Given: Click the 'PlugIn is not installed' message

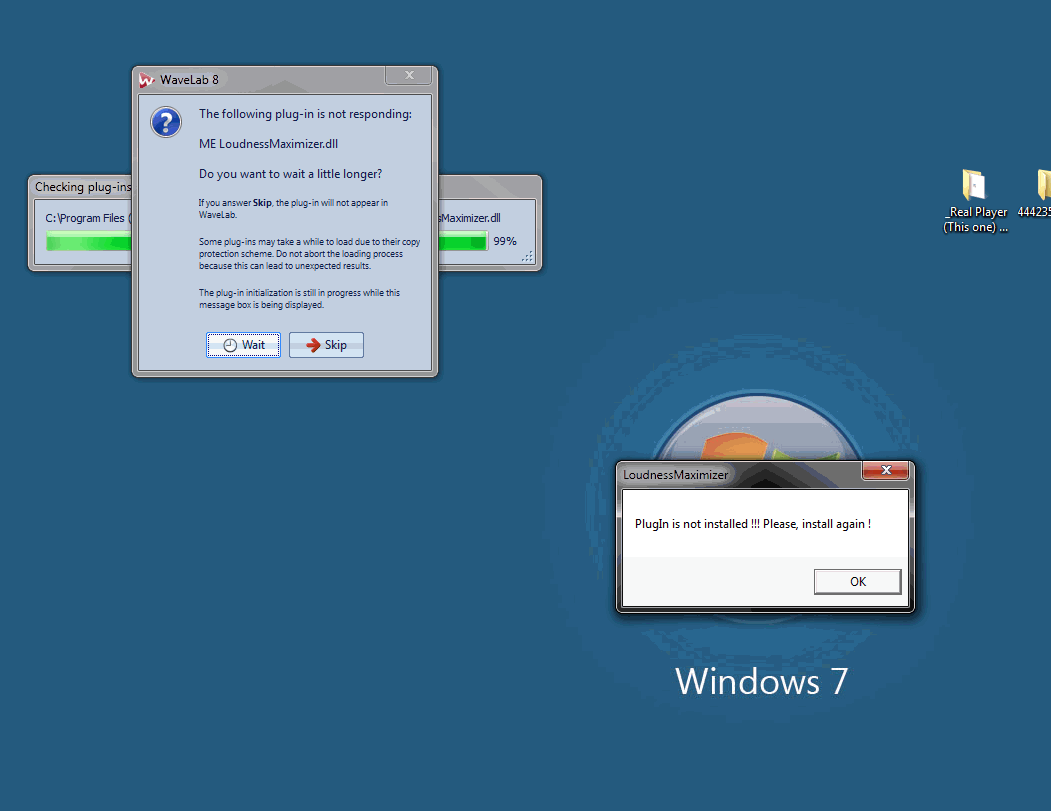Looking at the screenshot, I should [x=753, y=523].
